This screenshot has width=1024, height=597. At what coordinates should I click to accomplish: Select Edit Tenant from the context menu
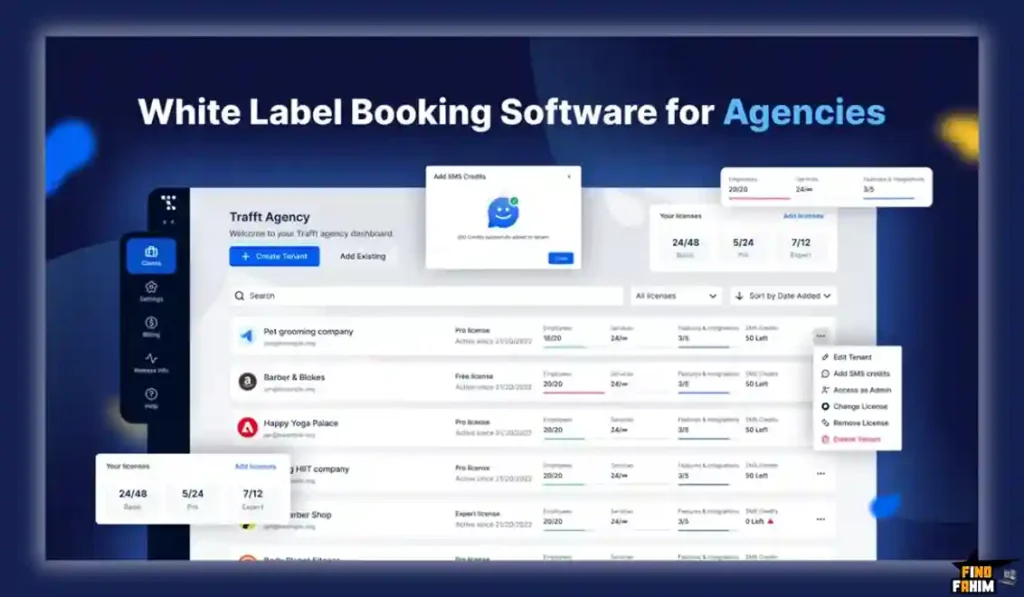tap(852, 357)
